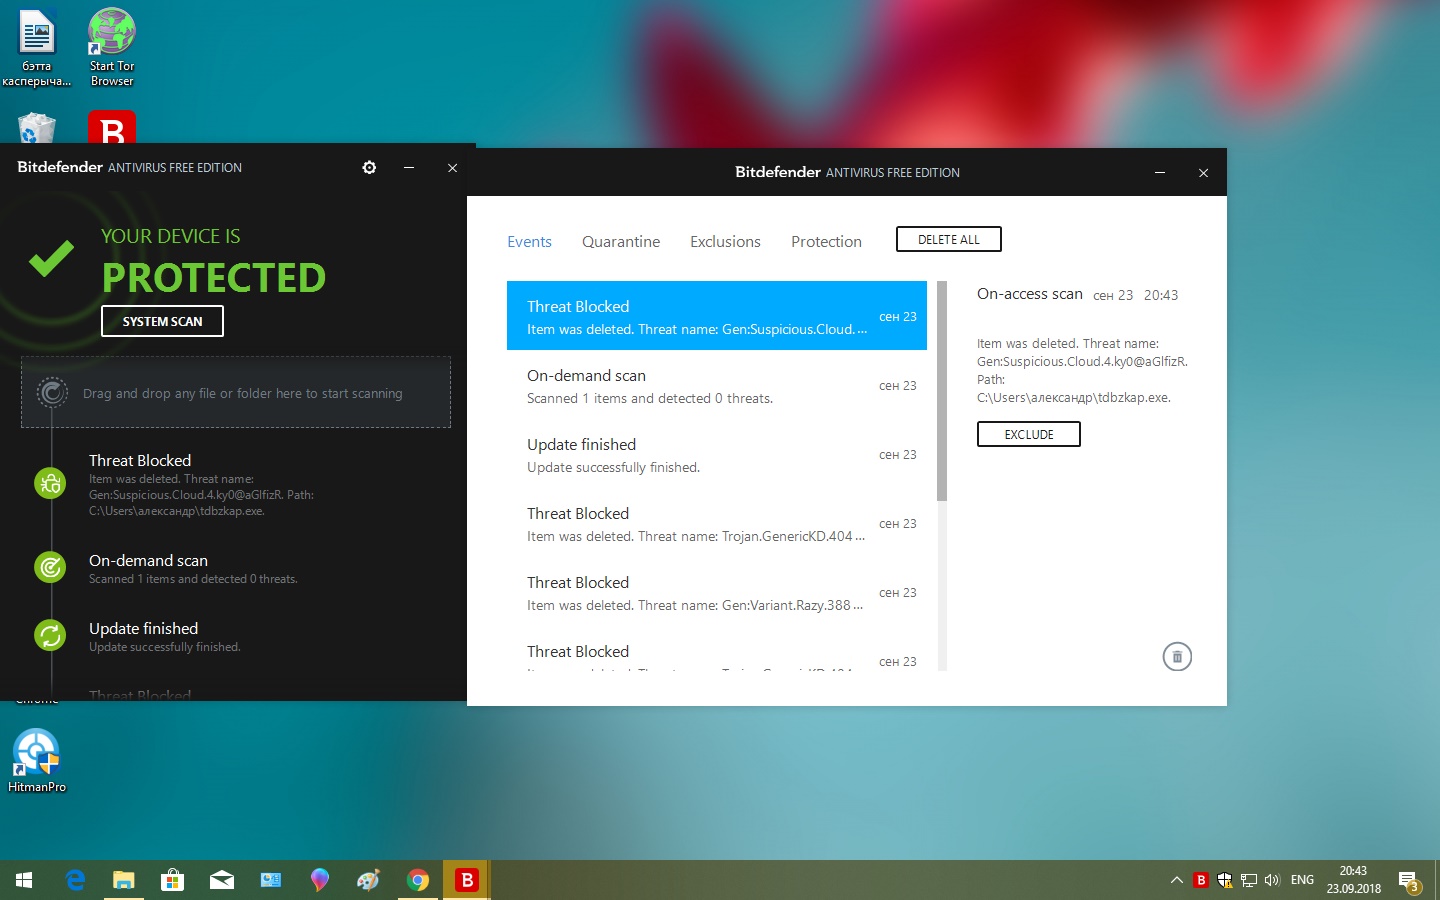Open Bitdefender settings gear icon
The height and width of the screenshot is (900, 1440).
click(x=369, y=167)
